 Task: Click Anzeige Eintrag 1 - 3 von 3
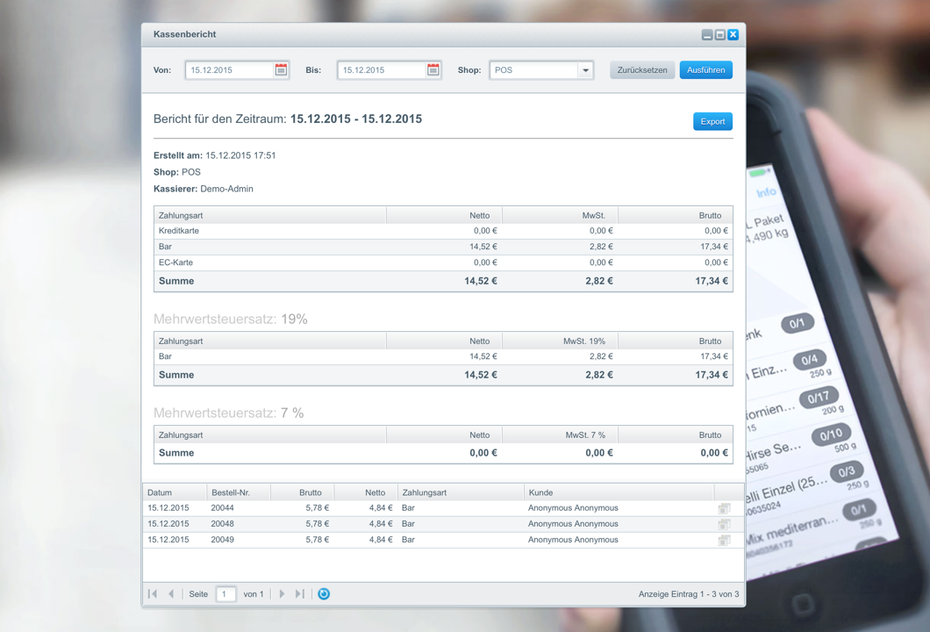point(689,594)
